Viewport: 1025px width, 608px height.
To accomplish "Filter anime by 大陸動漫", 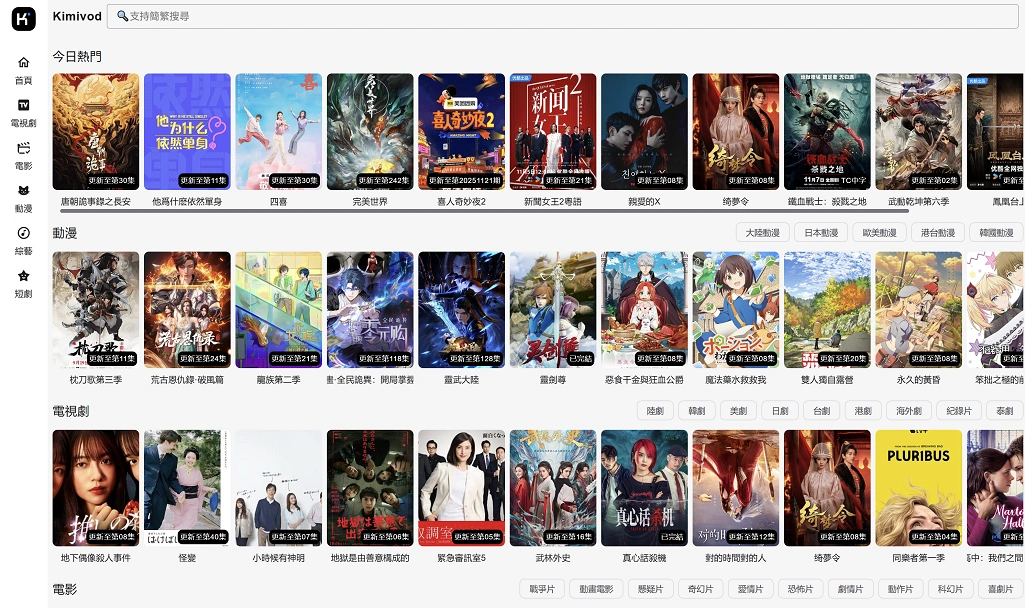I will click(x=763, y=233).
